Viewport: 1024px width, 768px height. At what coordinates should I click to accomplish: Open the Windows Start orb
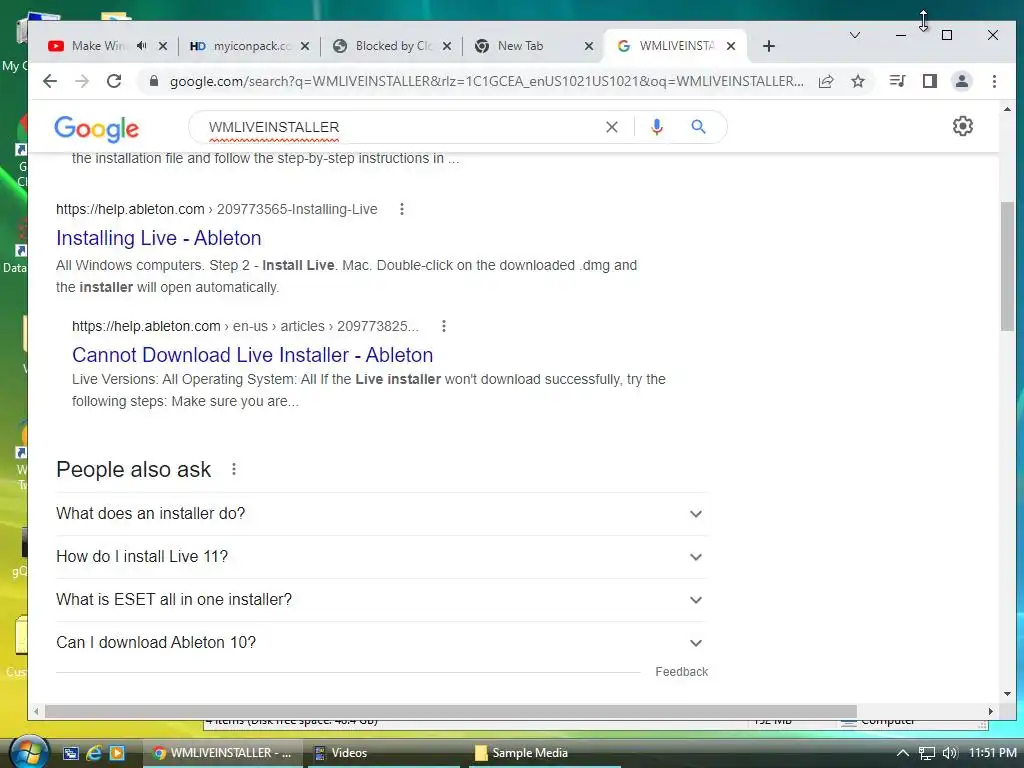pyautogui.click(x=27, y=752)
